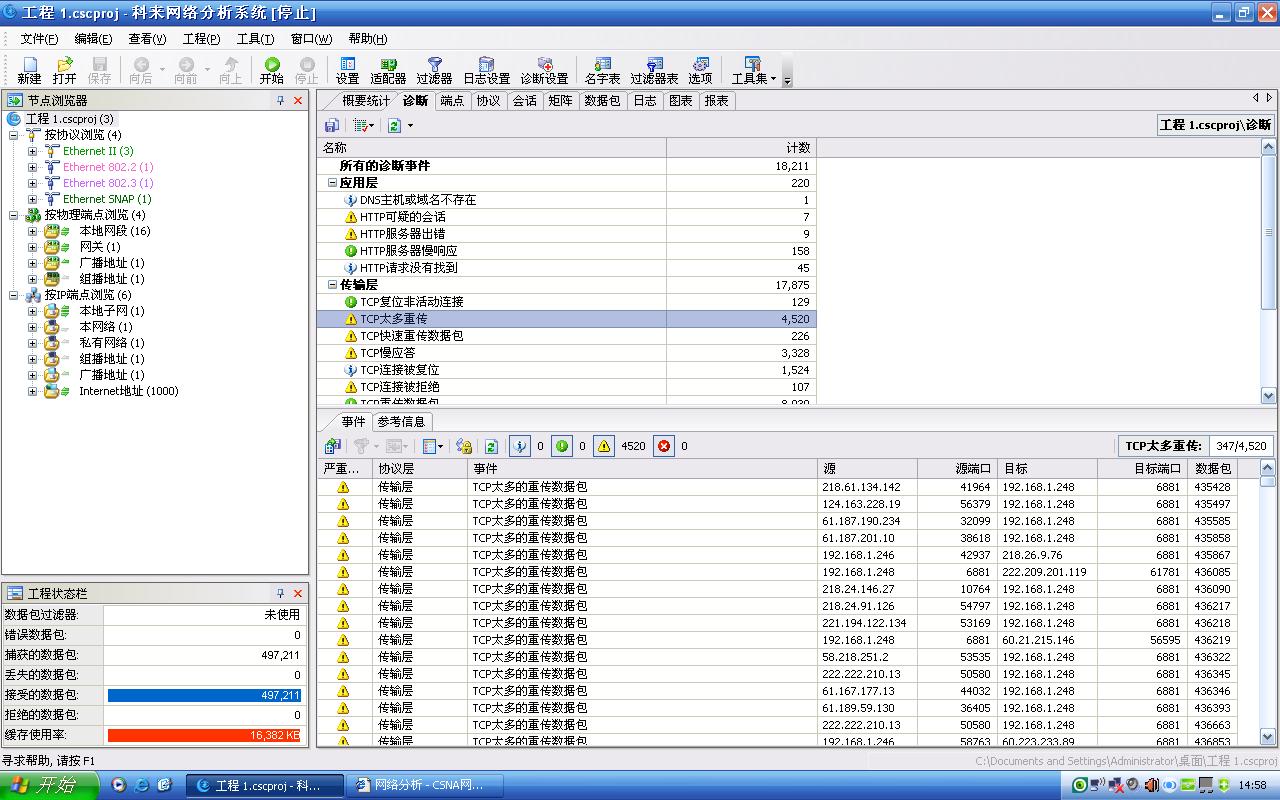Toggle the yellow warning severity filter button

604,446
